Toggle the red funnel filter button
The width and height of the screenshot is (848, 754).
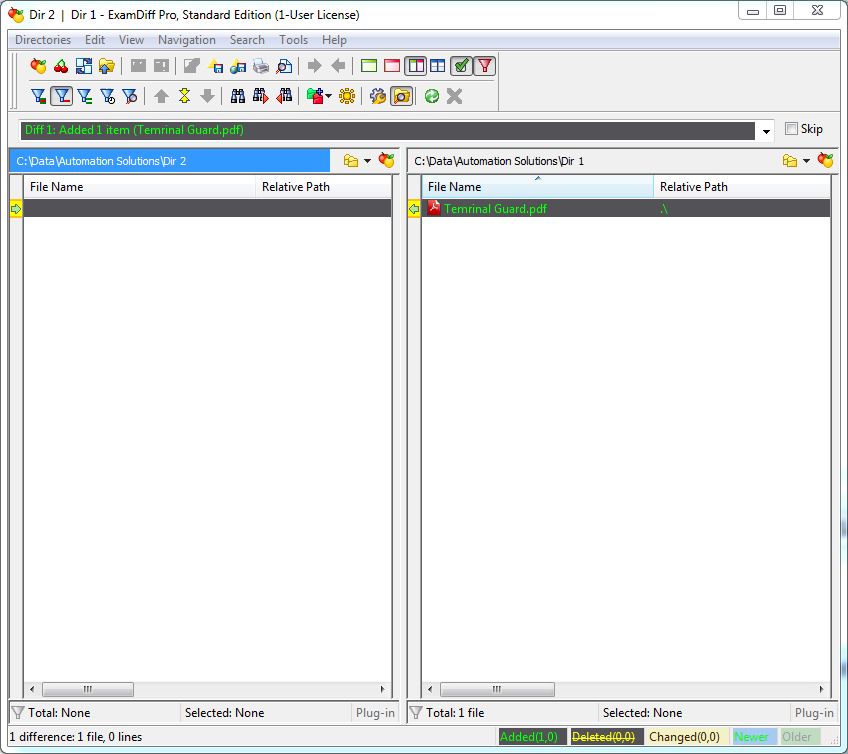[485, 66]
